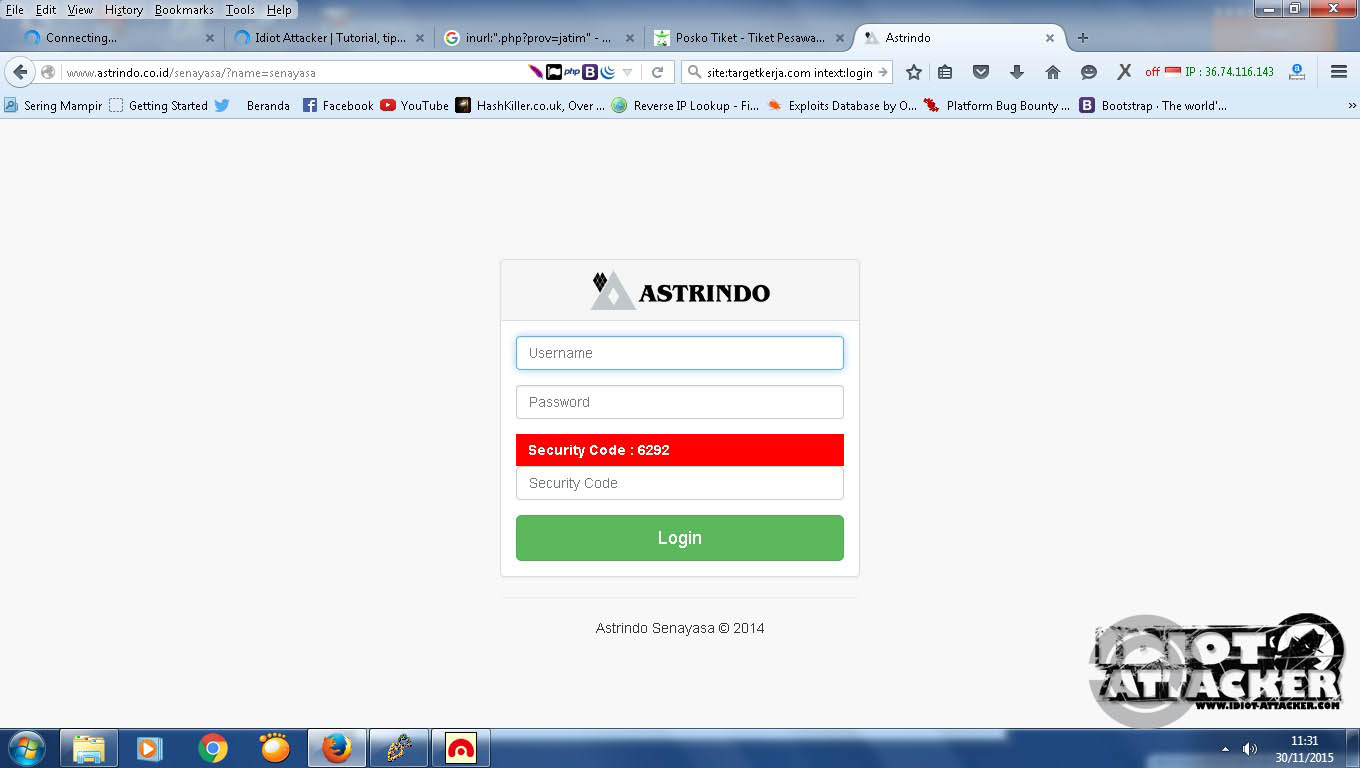Open the Facebook bookmark

point(337,105)
